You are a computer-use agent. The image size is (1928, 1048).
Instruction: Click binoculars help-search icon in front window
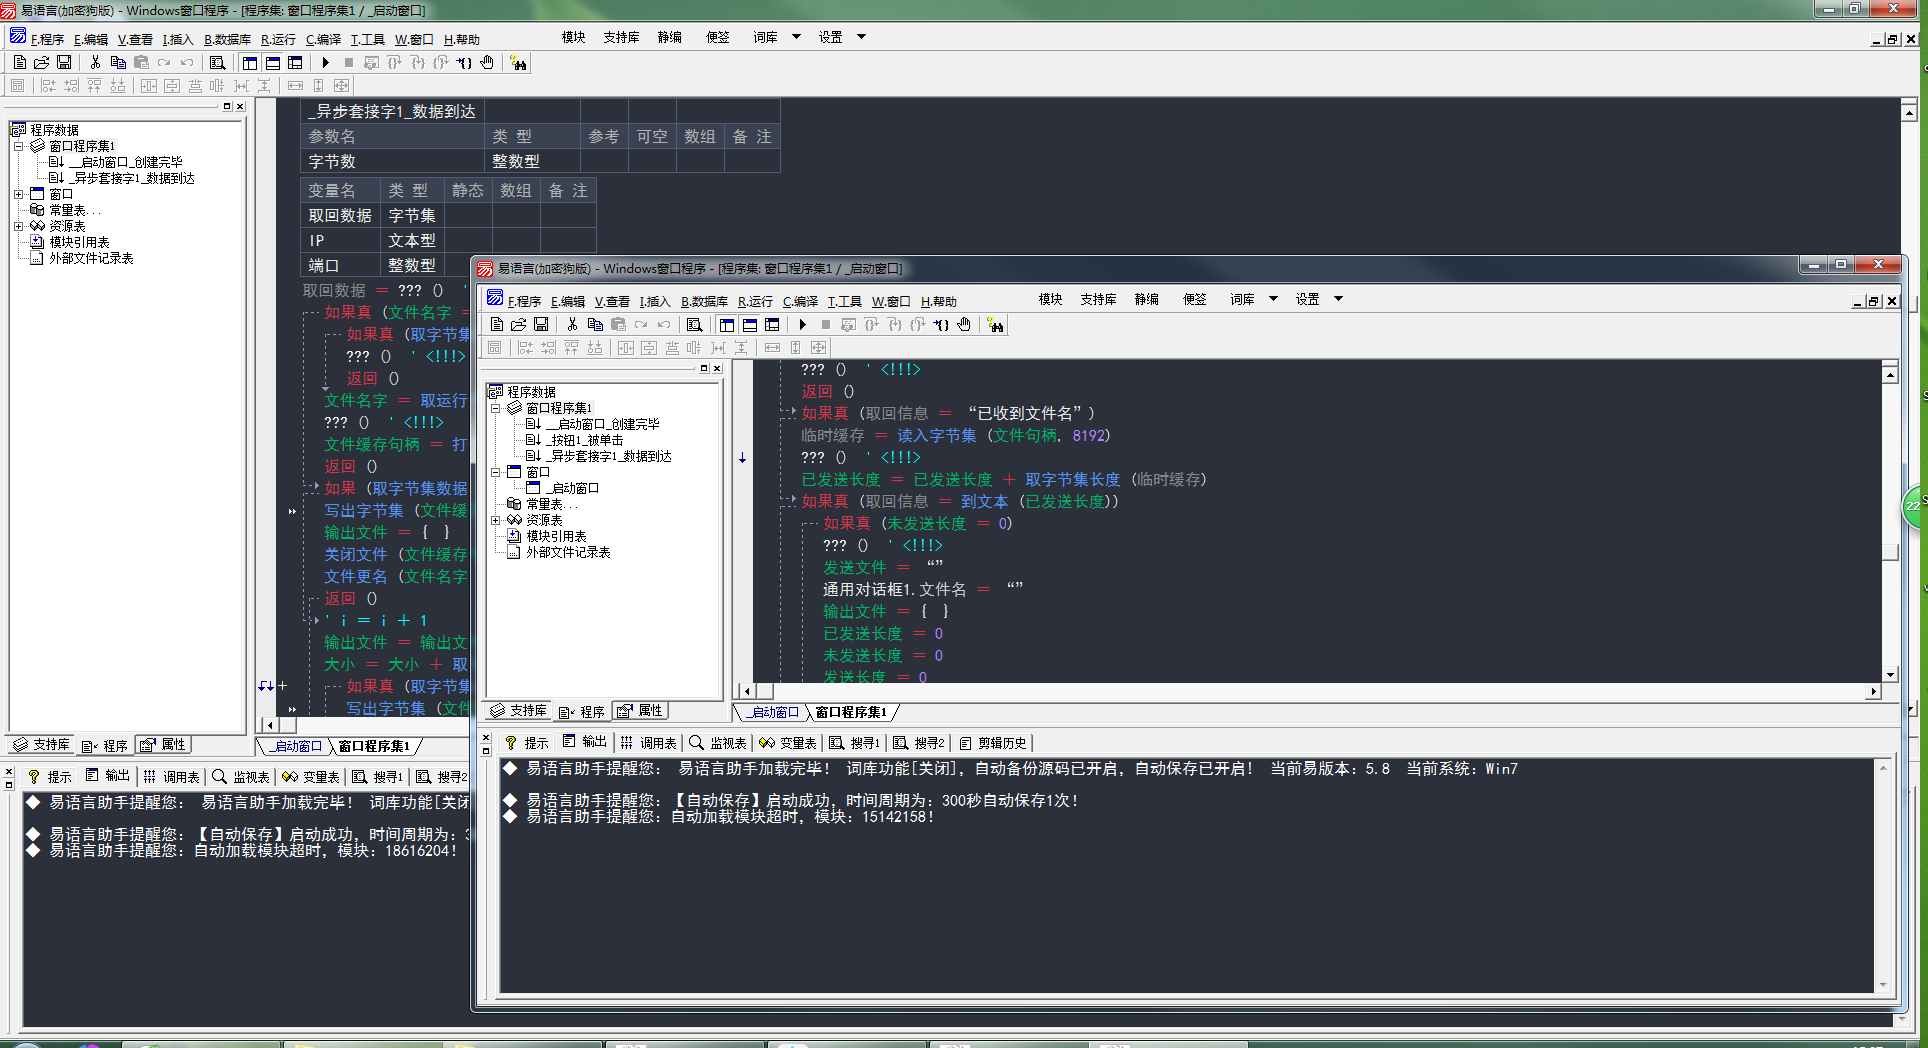pos(995,325)
